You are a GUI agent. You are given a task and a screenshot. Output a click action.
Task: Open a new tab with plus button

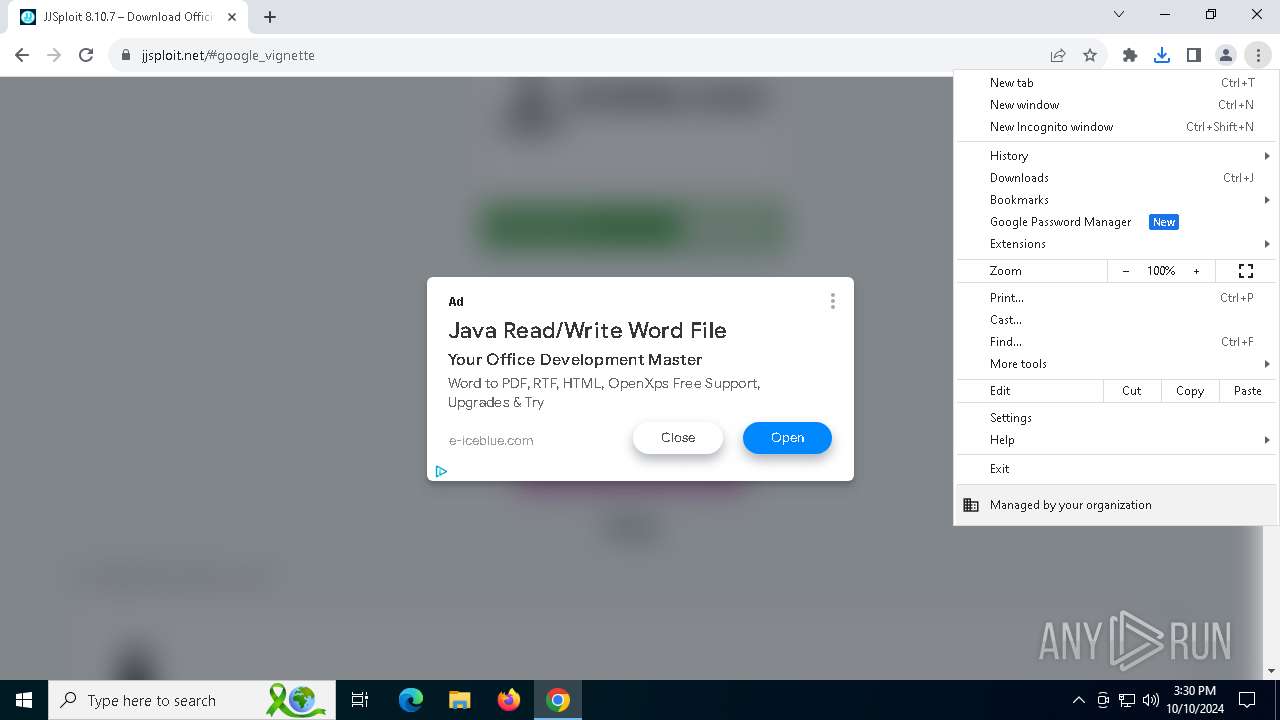pyautogui.click(x=270, y=16)
